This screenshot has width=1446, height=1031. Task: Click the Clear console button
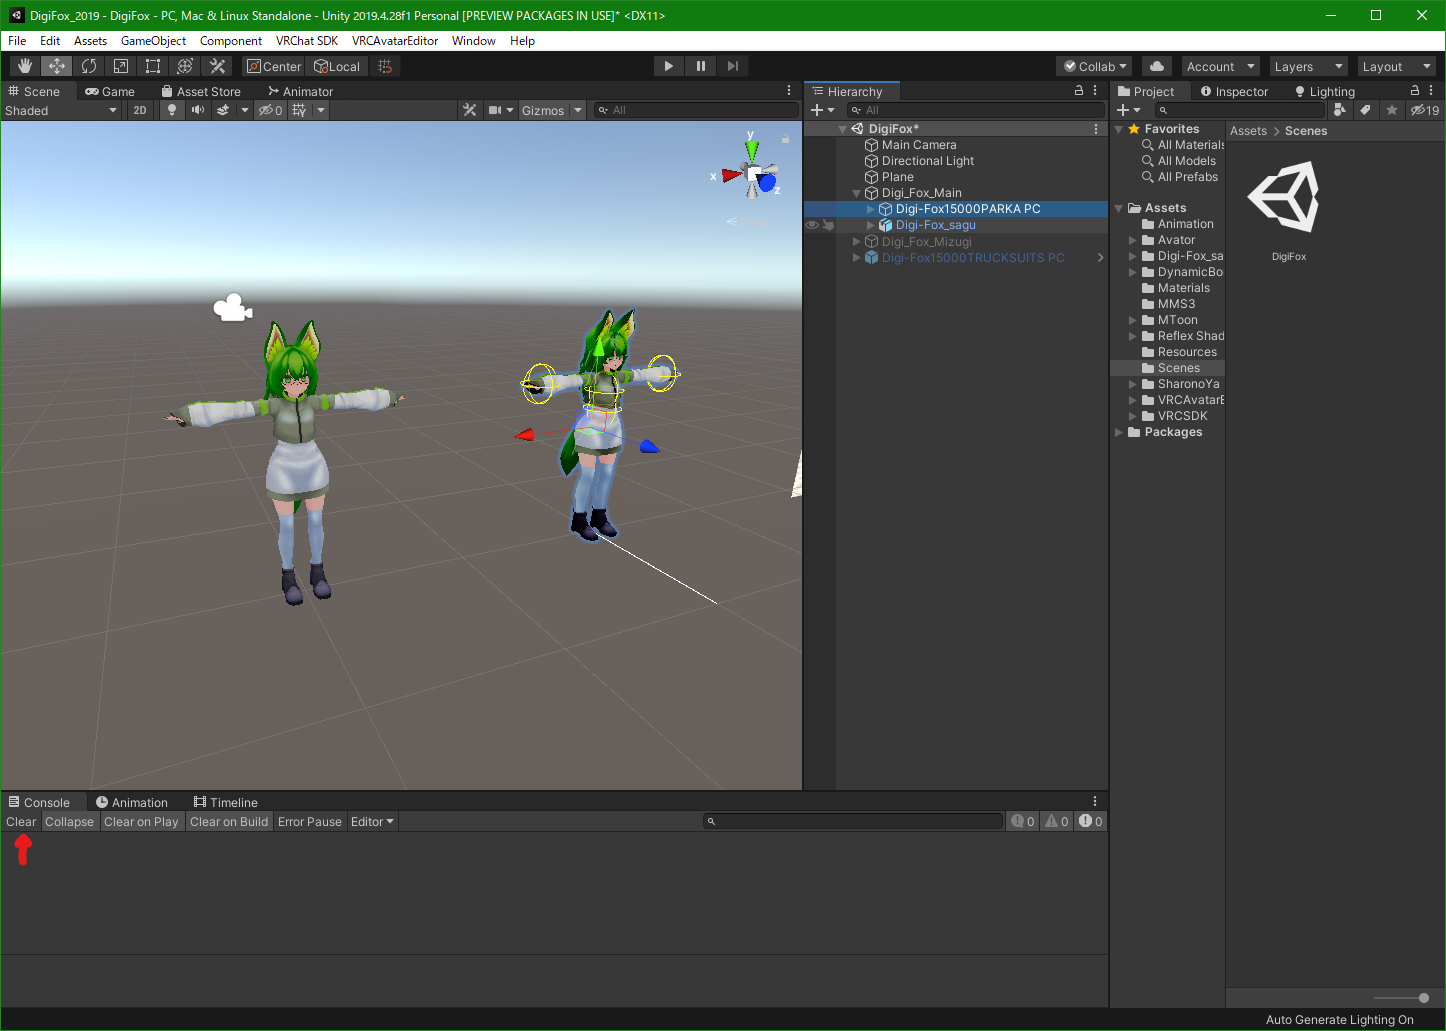coord(21,822)
